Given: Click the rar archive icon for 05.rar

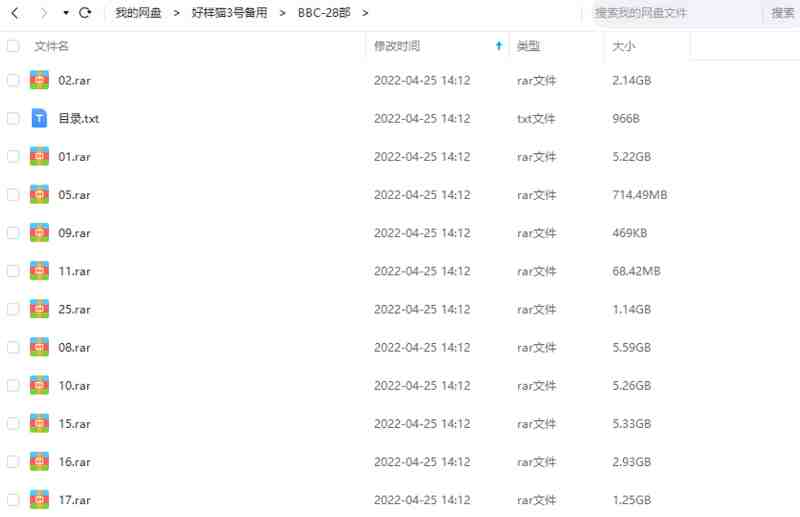Looking at the screenshot, I should [39, 194].
